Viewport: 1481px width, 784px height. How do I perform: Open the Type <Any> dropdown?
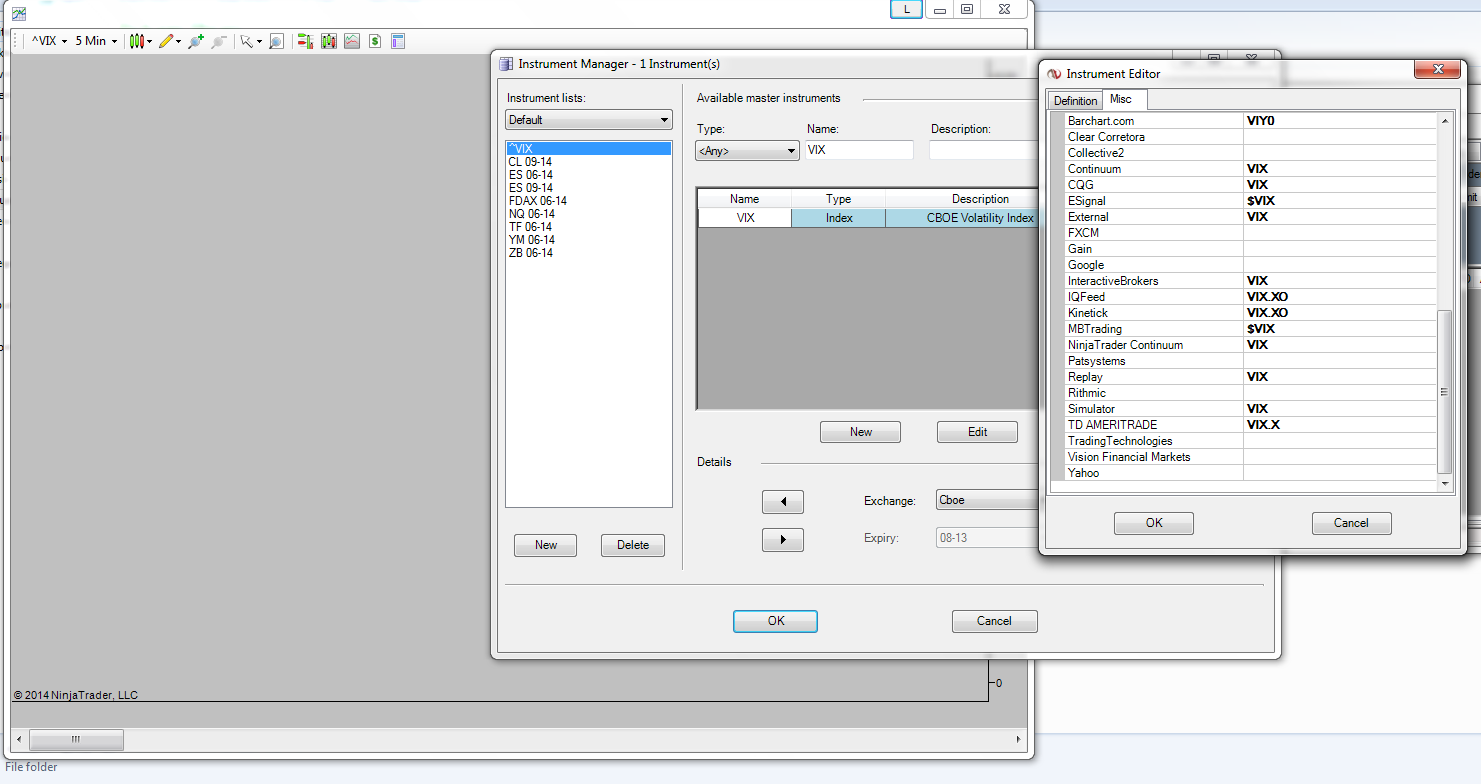[747, 151]
